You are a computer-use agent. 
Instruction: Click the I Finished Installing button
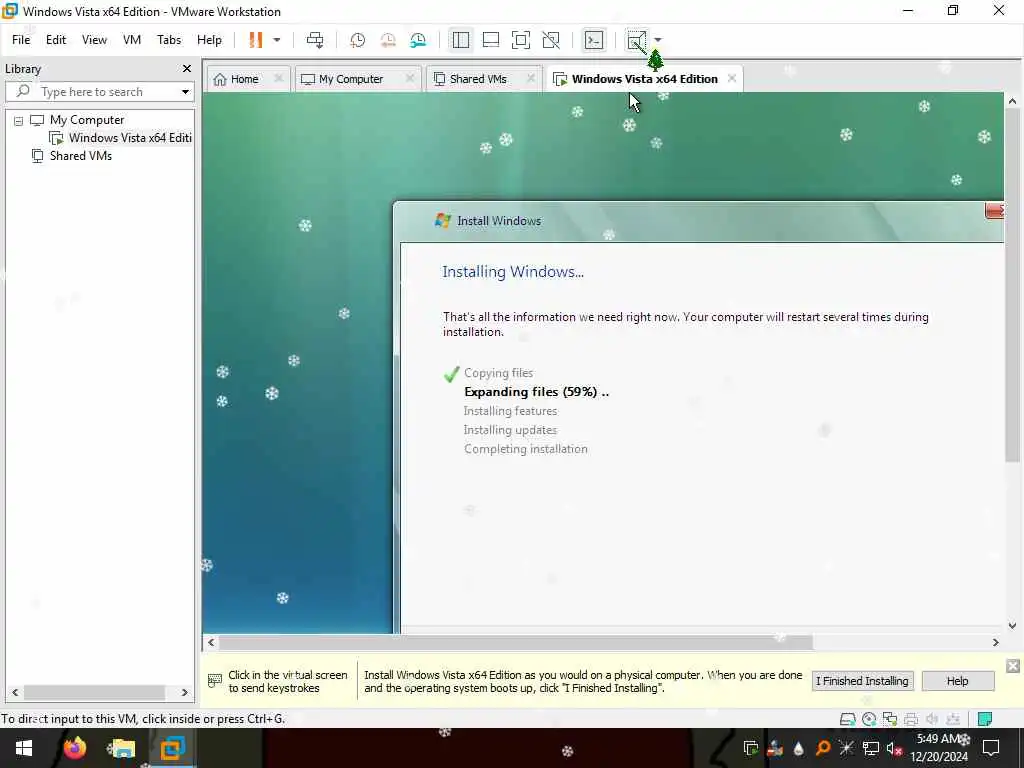pos(862,681)
